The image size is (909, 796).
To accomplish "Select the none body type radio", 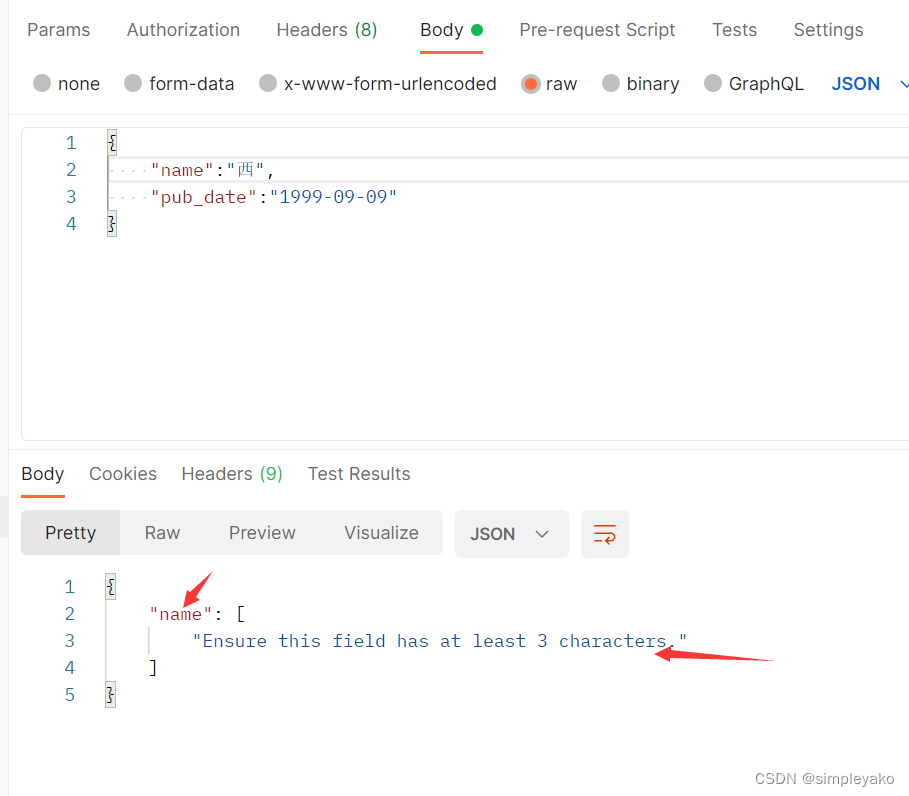I will coord(42,83).
